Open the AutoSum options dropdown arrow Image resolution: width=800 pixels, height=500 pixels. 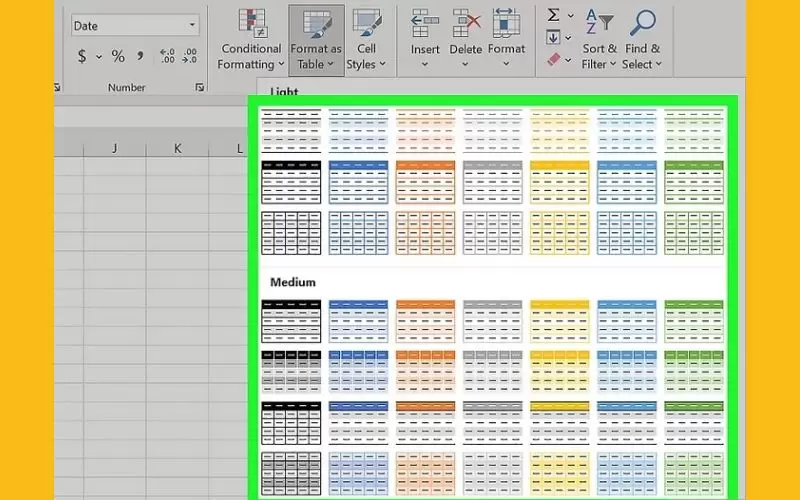570,15
